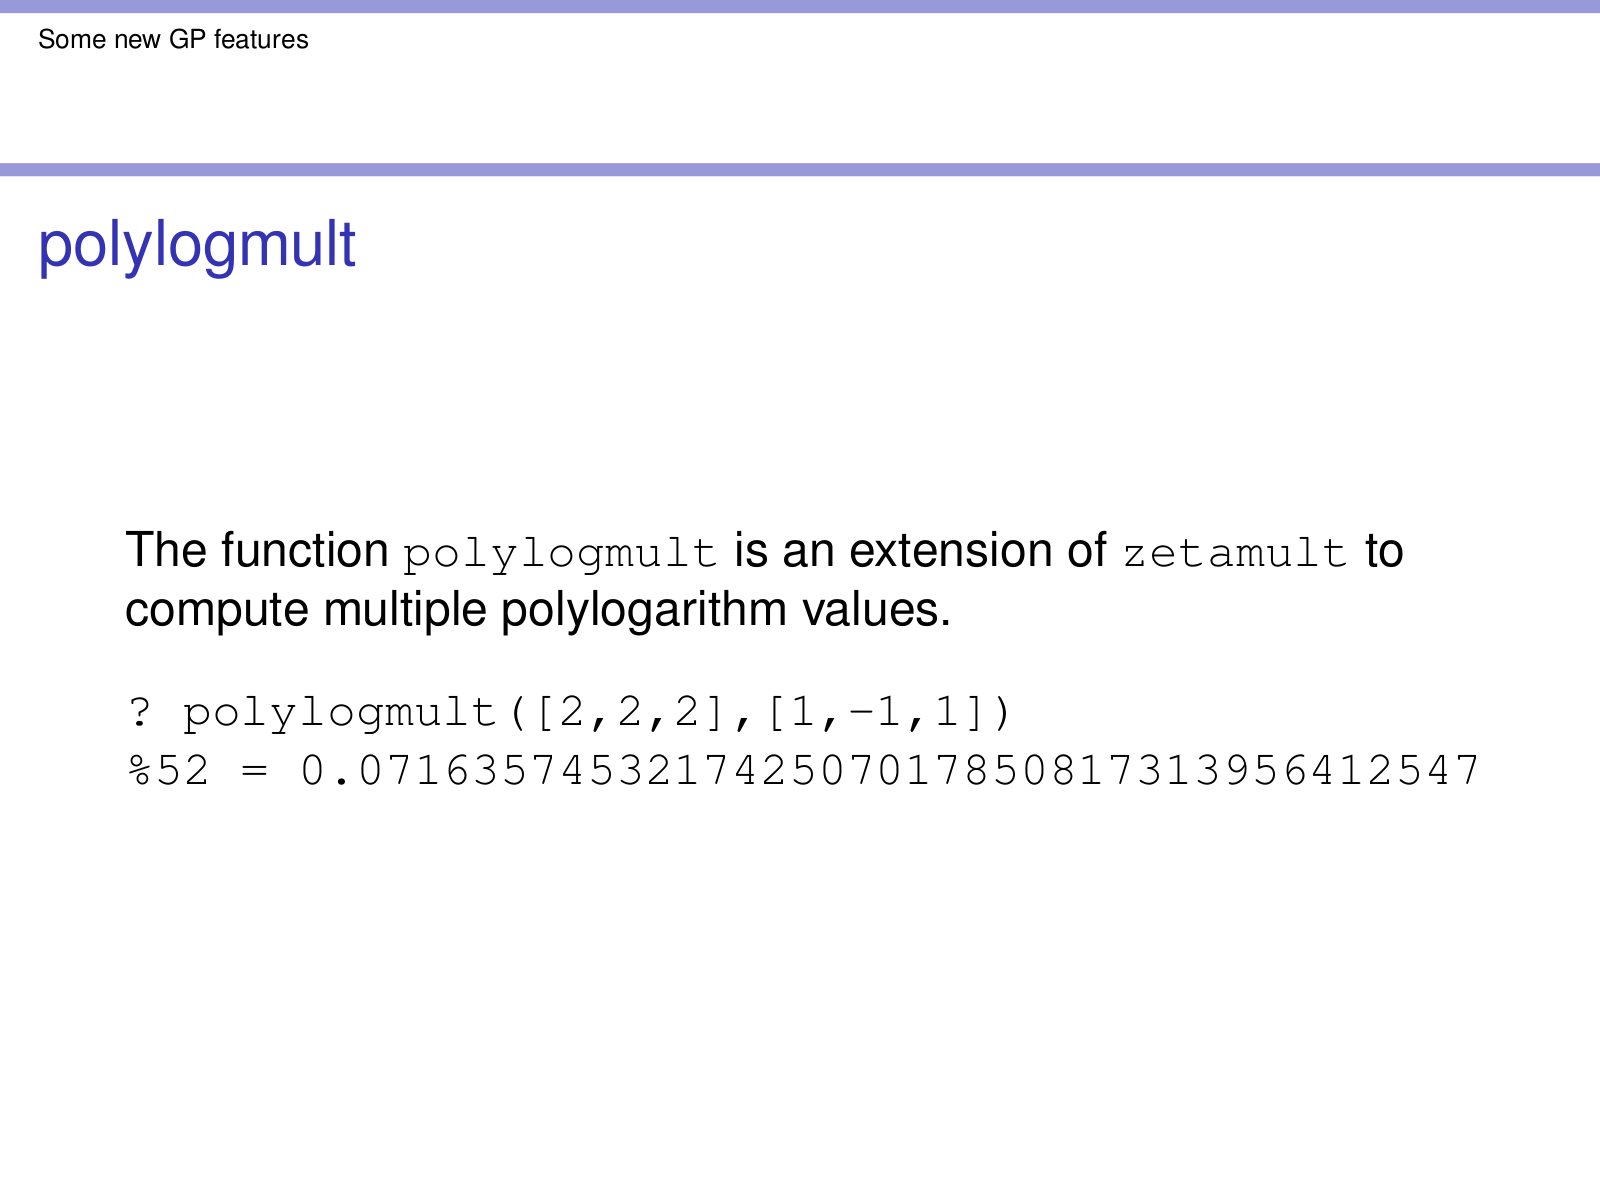Screen dimensions: 1600x1200
Task: Click the purple divider bar above the title
Action: click(x=800, y=170)
